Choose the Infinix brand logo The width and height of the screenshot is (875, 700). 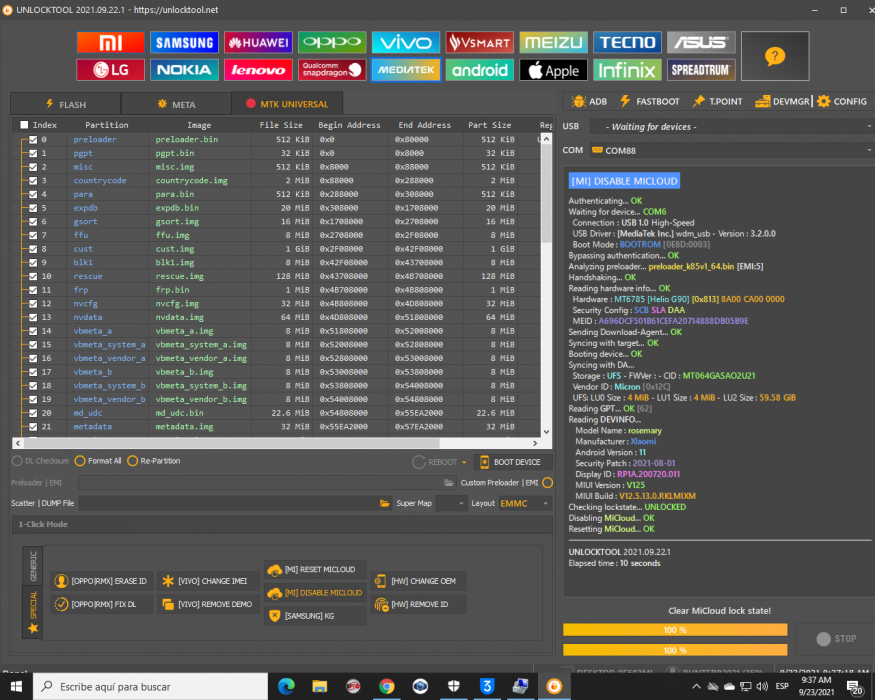coord(627,70)
